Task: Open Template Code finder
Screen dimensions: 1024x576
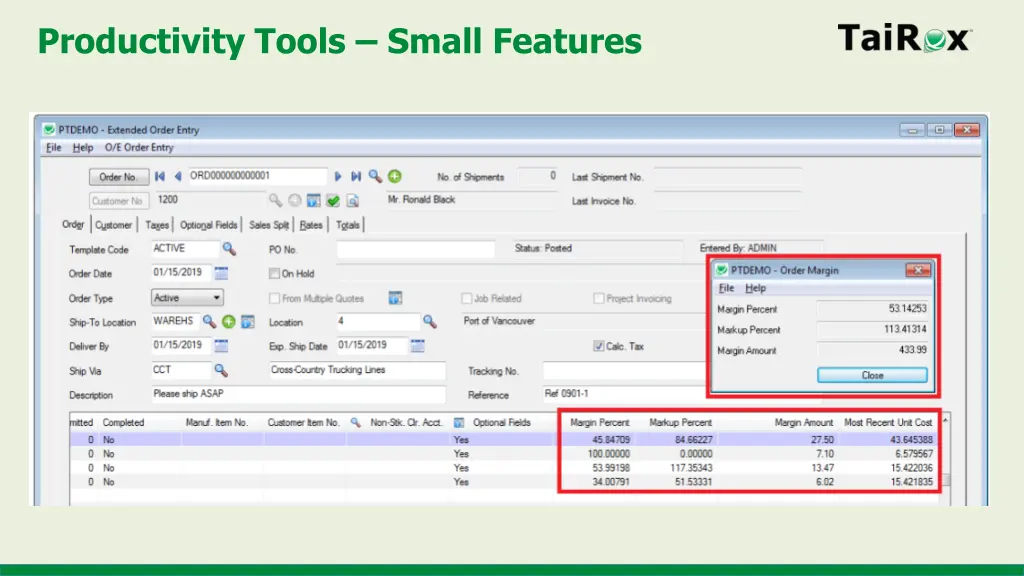Action: [x=229, y=249]
